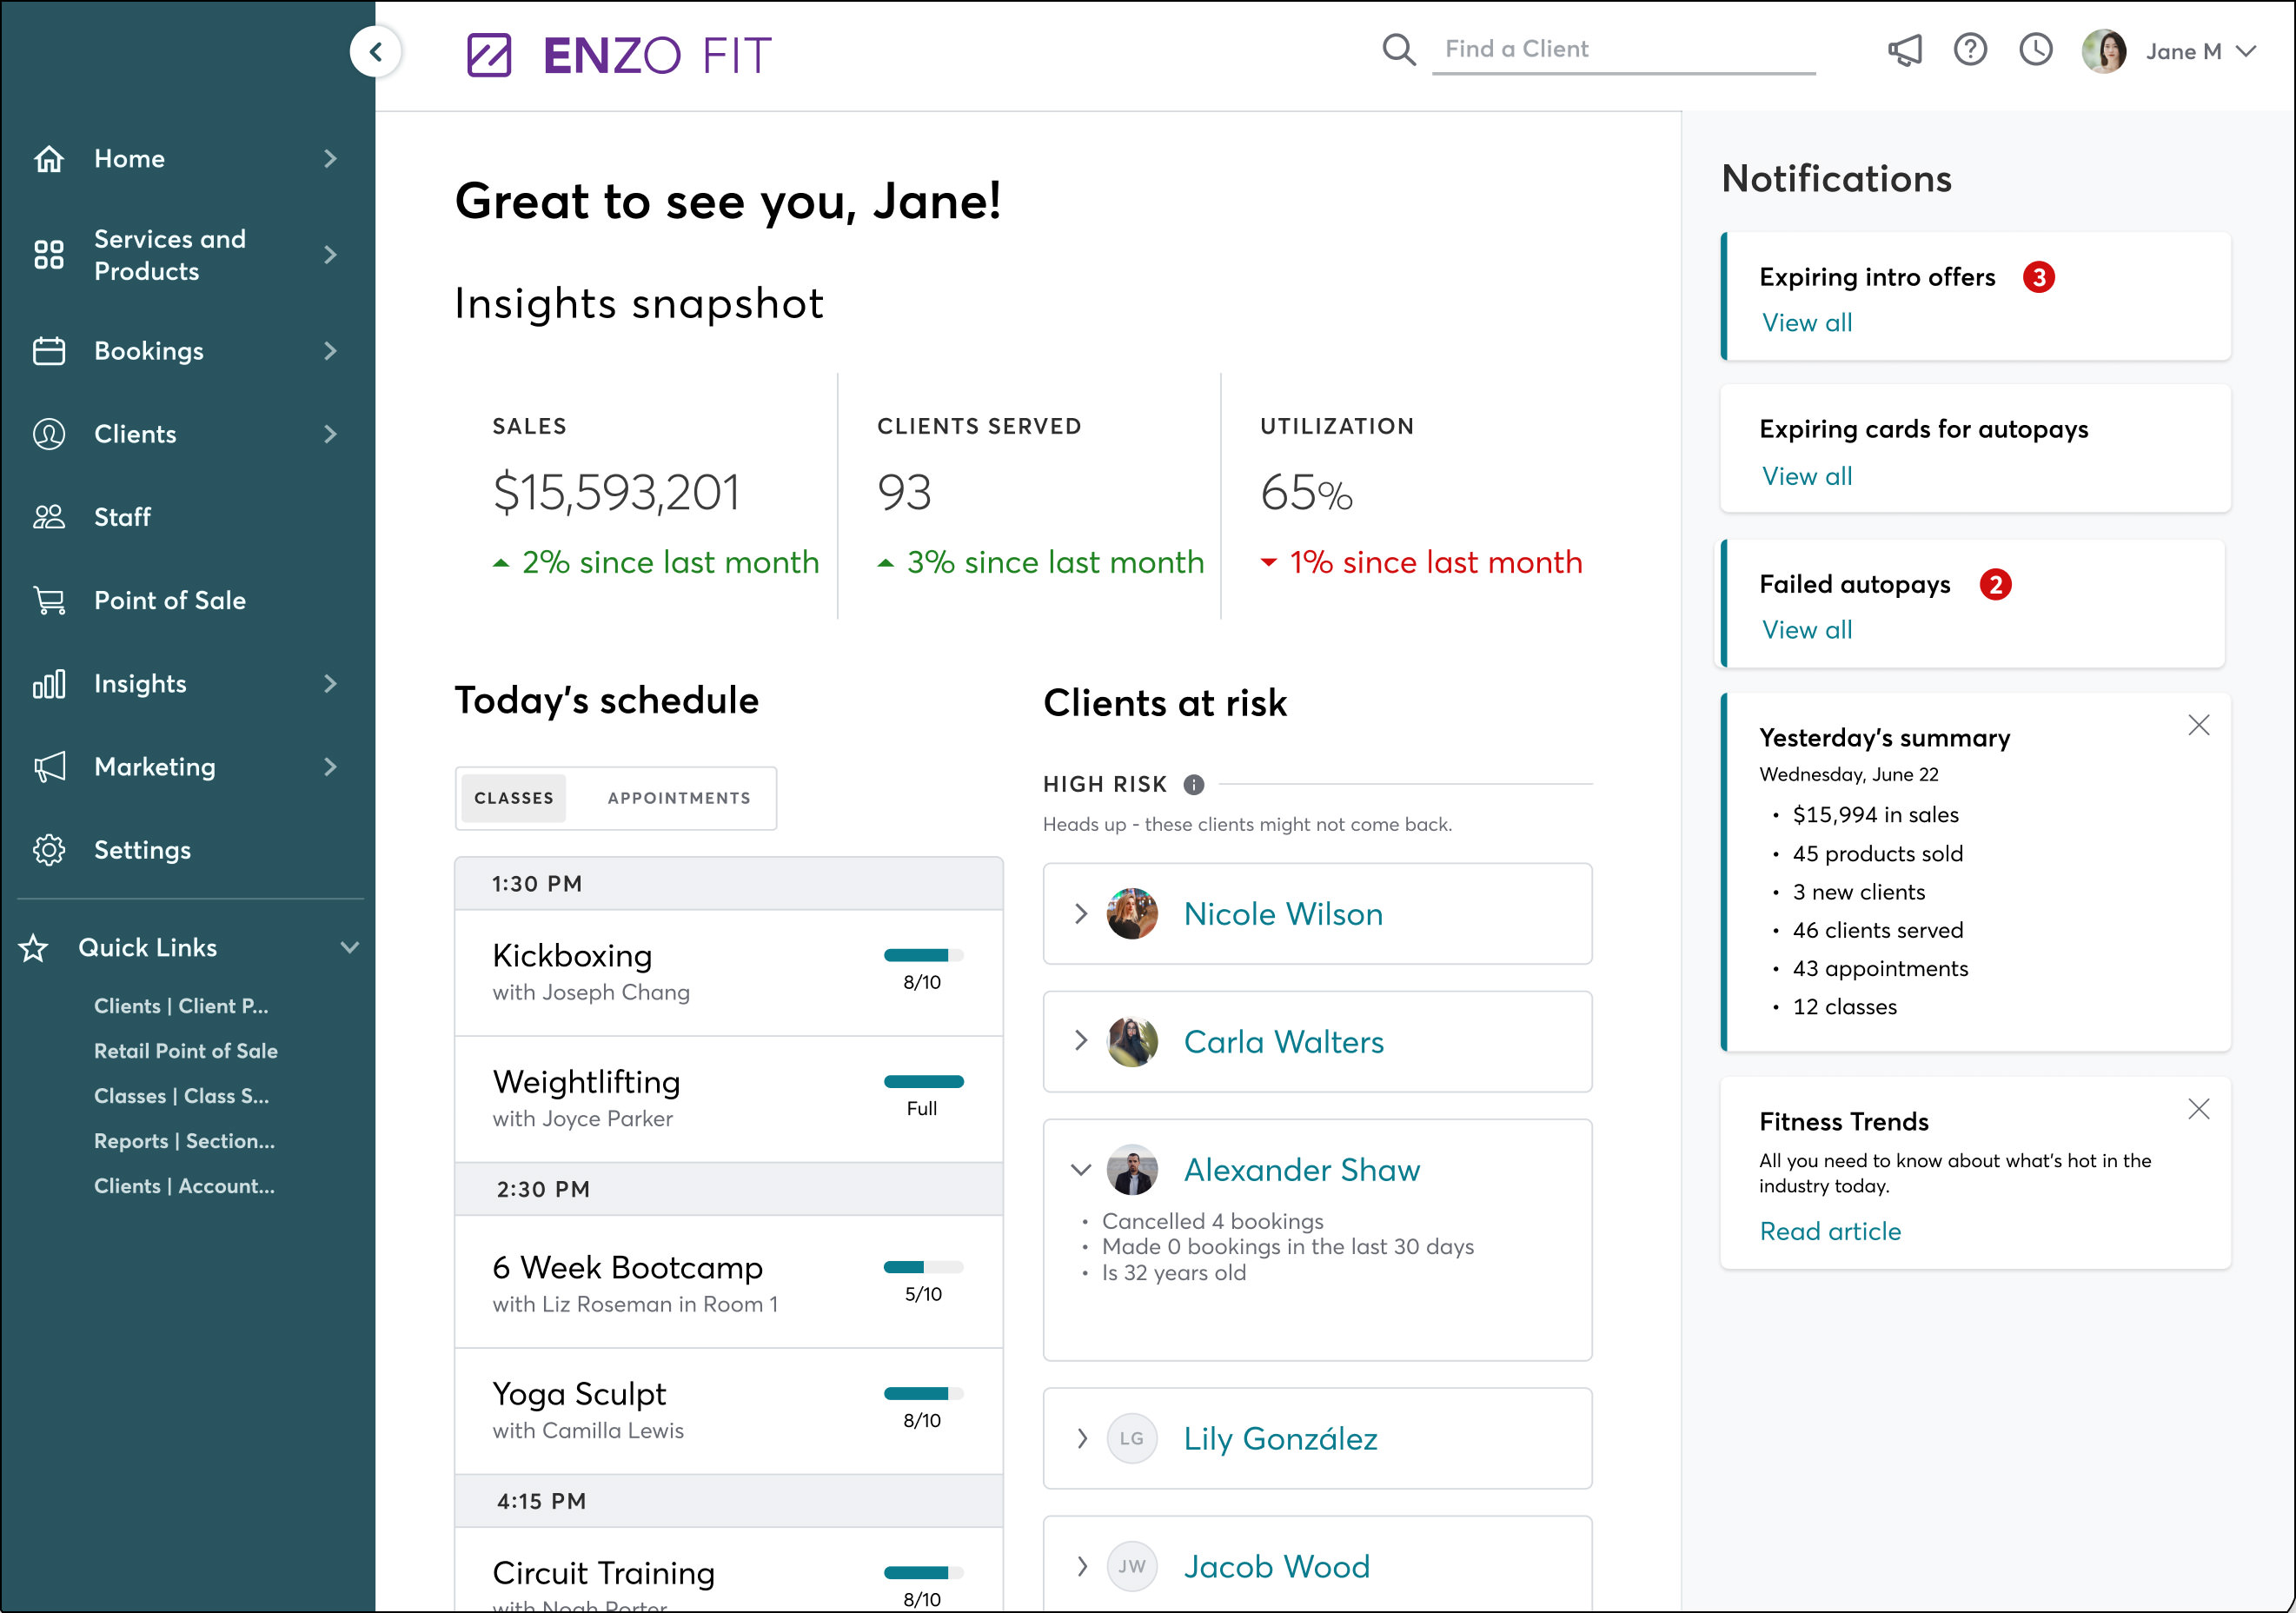Click the Marketing megaphone icon in sidebar
This screenshot has height=1613, width=2296.
click(x=49, y=767)
